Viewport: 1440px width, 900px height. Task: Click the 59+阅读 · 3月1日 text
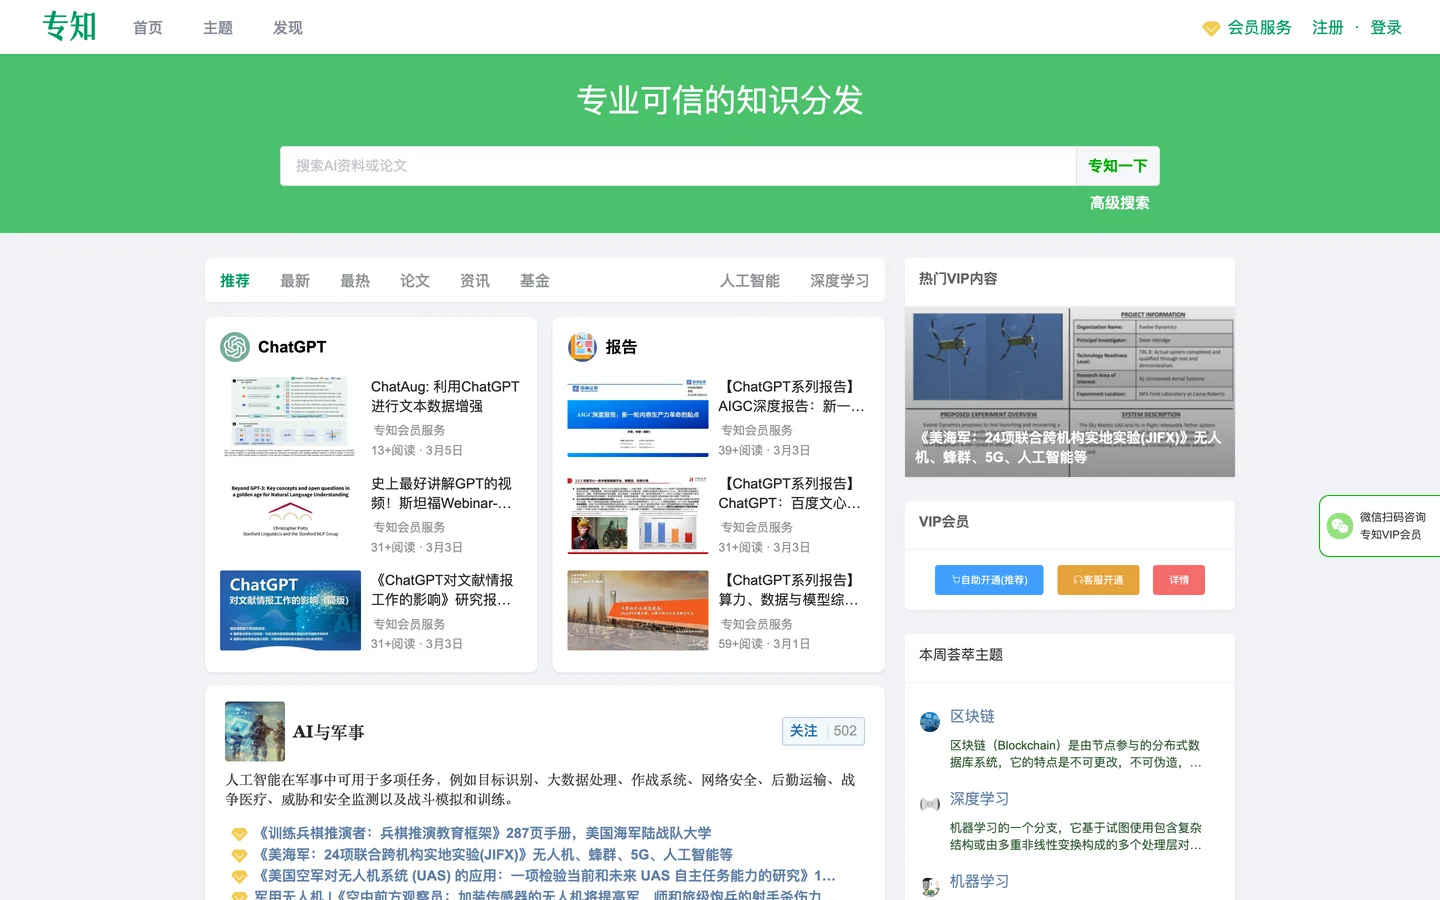click(764, 644)
